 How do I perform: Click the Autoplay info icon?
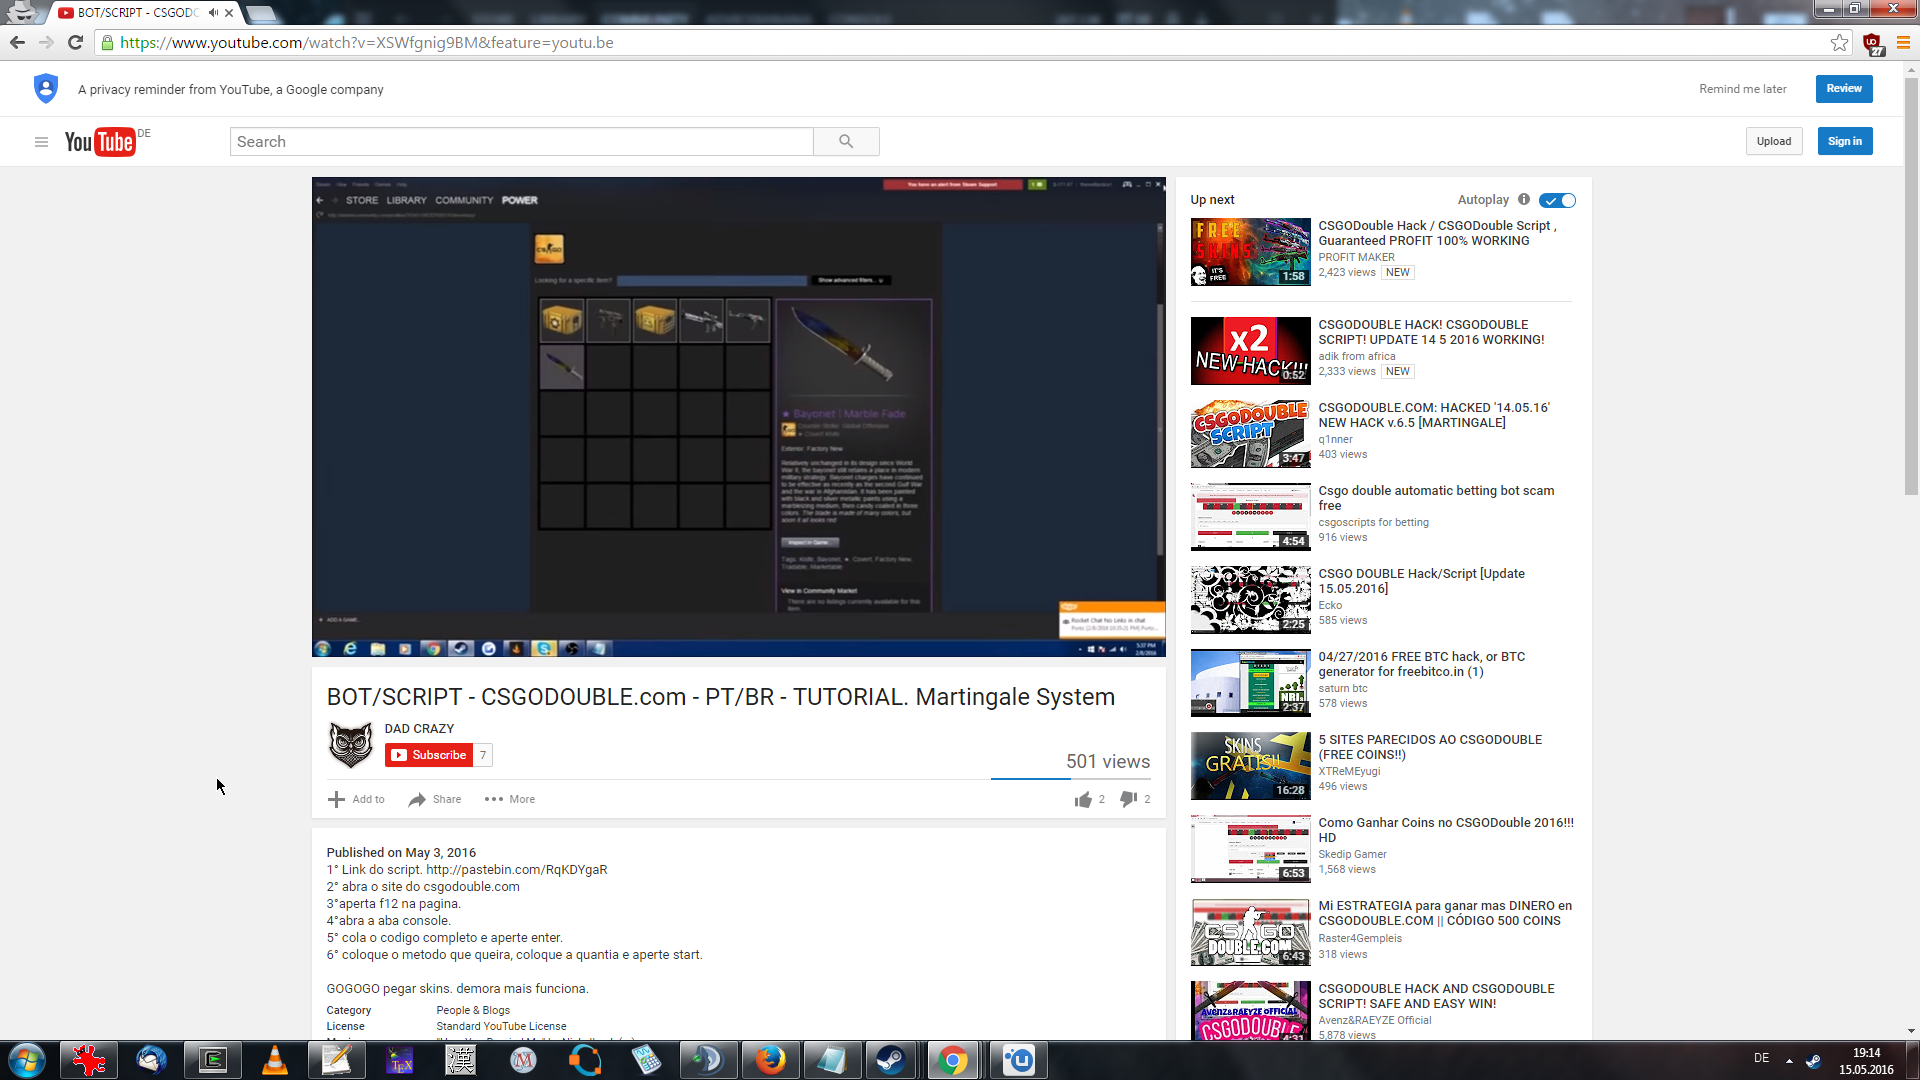(1524, 200)
